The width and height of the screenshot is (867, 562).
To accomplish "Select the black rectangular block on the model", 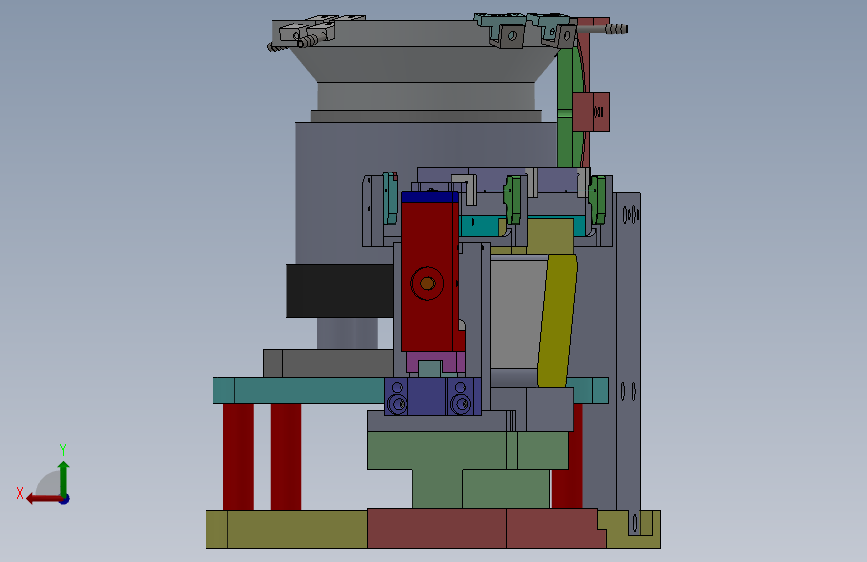I will pyautogui.click(x=340, y=291).
